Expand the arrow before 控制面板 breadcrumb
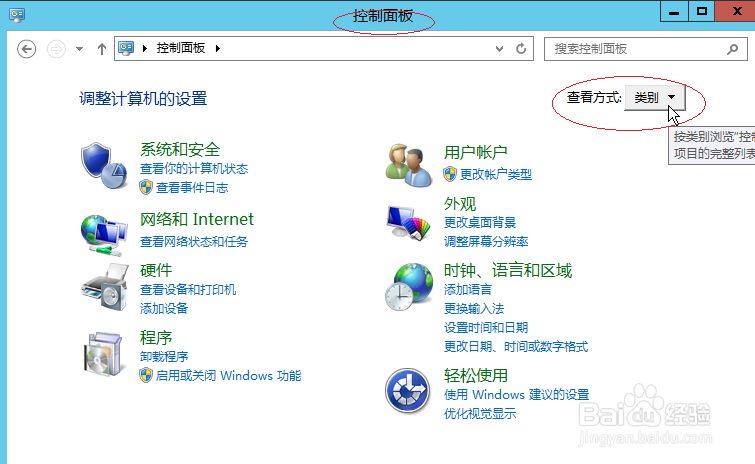This screenshot has width=755, height=464. tap(144, 48)
